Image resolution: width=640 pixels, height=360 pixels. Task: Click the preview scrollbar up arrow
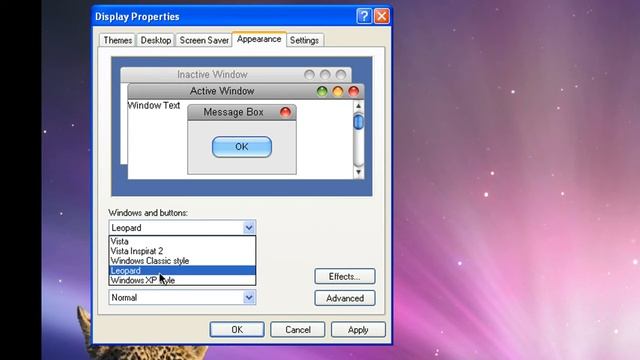pyautogui.click(x=358, y=106)
